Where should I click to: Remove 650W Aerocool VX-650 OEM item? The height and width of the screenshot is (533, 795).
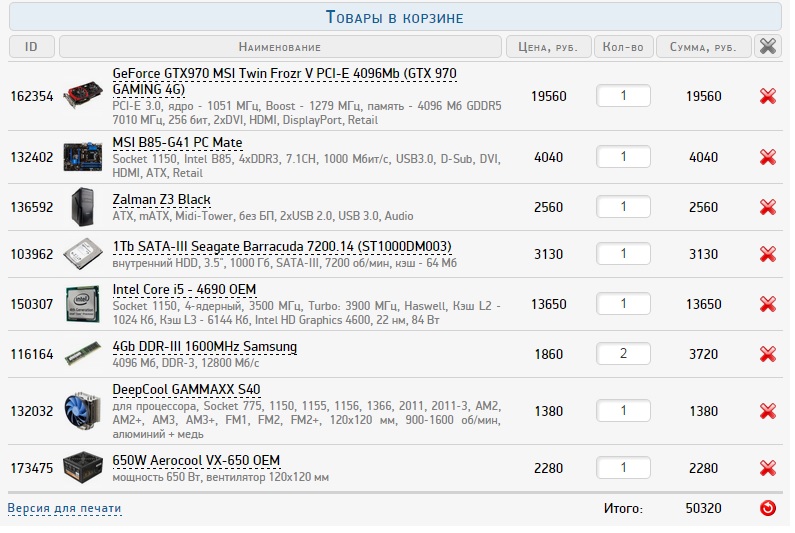pos(768,468)
